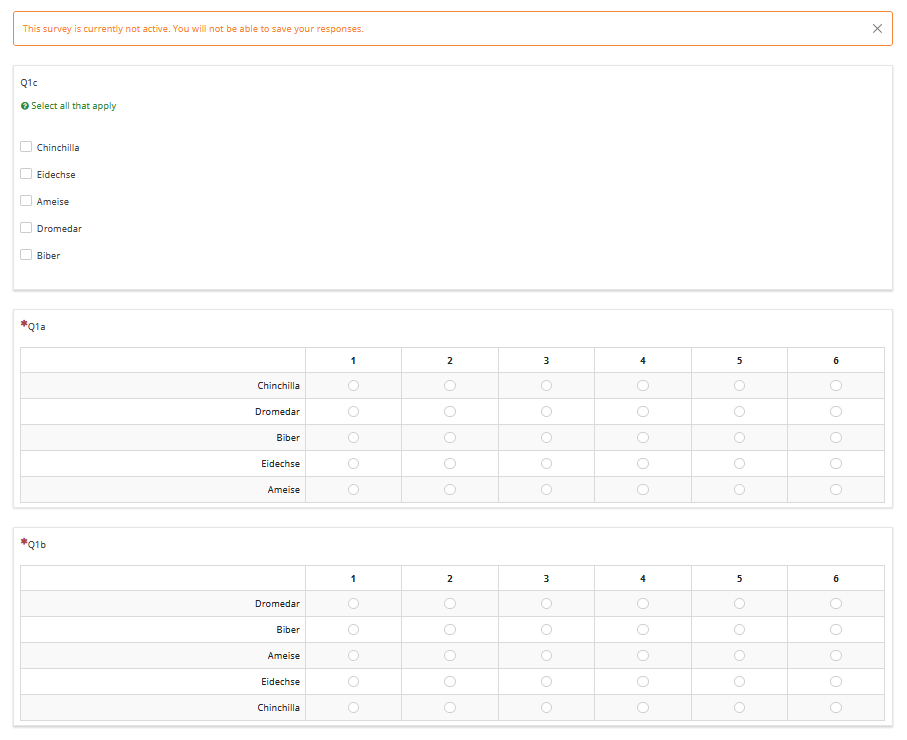The image size is (907, 740).
Task: Enable the Ameise checkbox in Q1c
Action: point(26,201)
